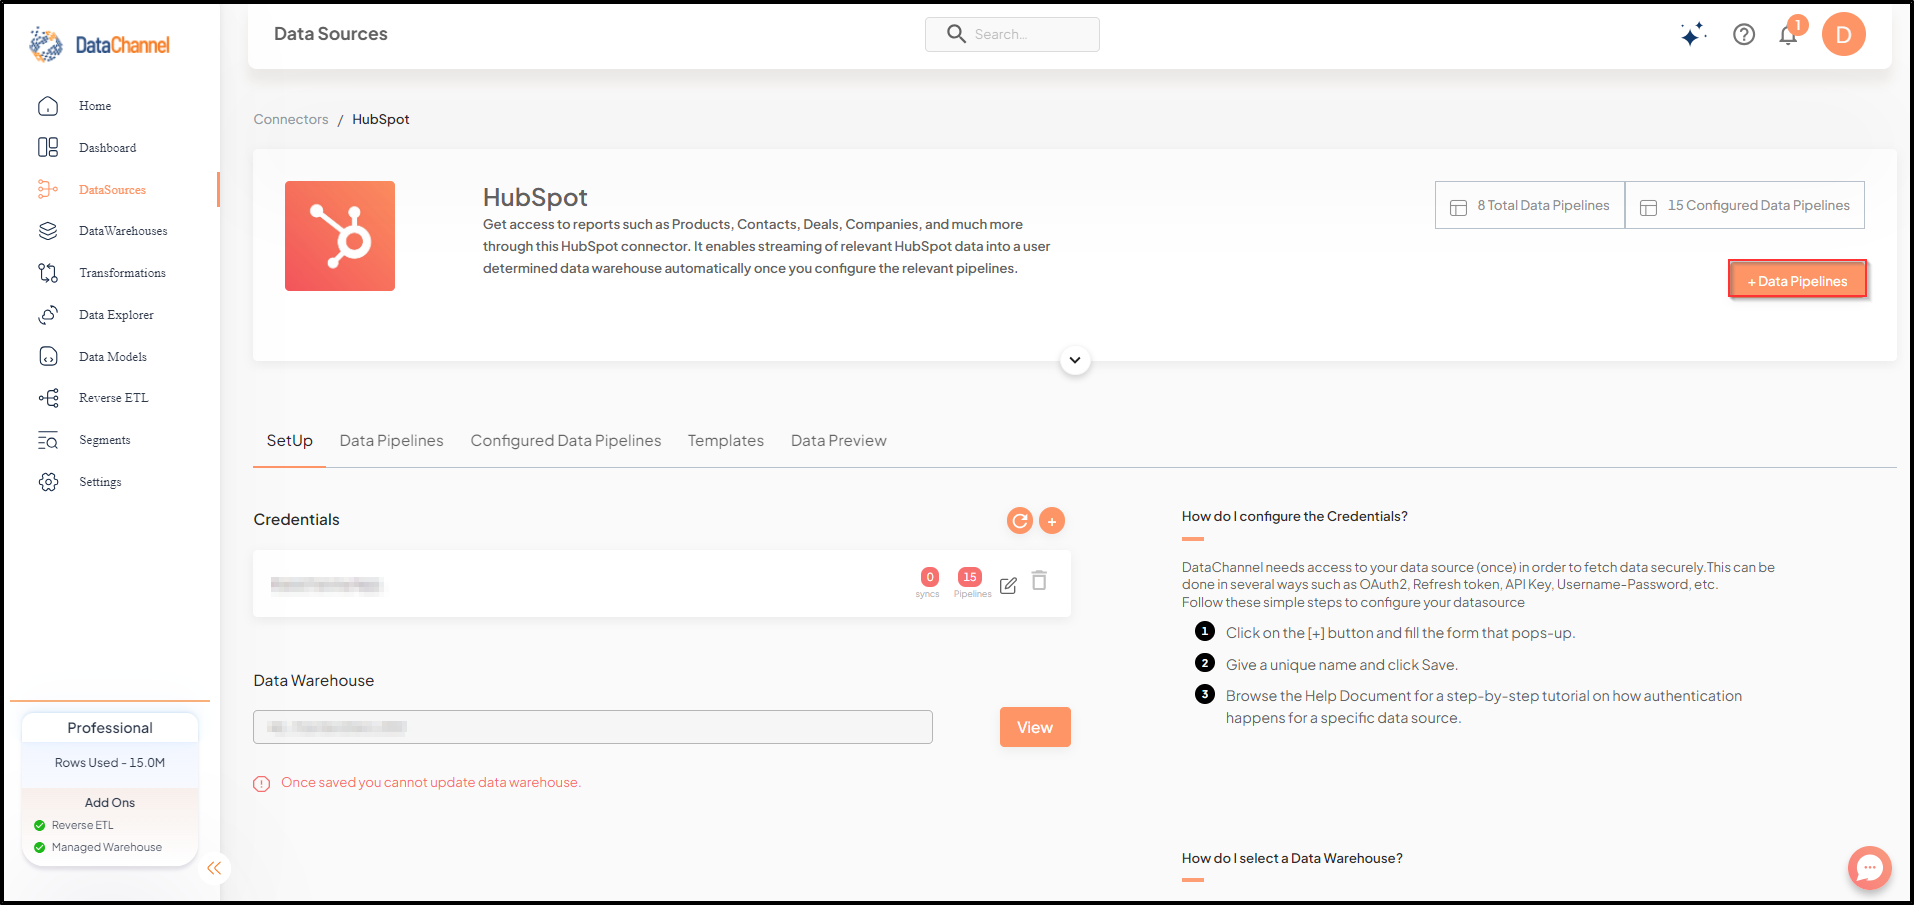Refresh the credentials list
Image resolution: width=1914 pixels, height=905 pixels.
[1019, 520]
